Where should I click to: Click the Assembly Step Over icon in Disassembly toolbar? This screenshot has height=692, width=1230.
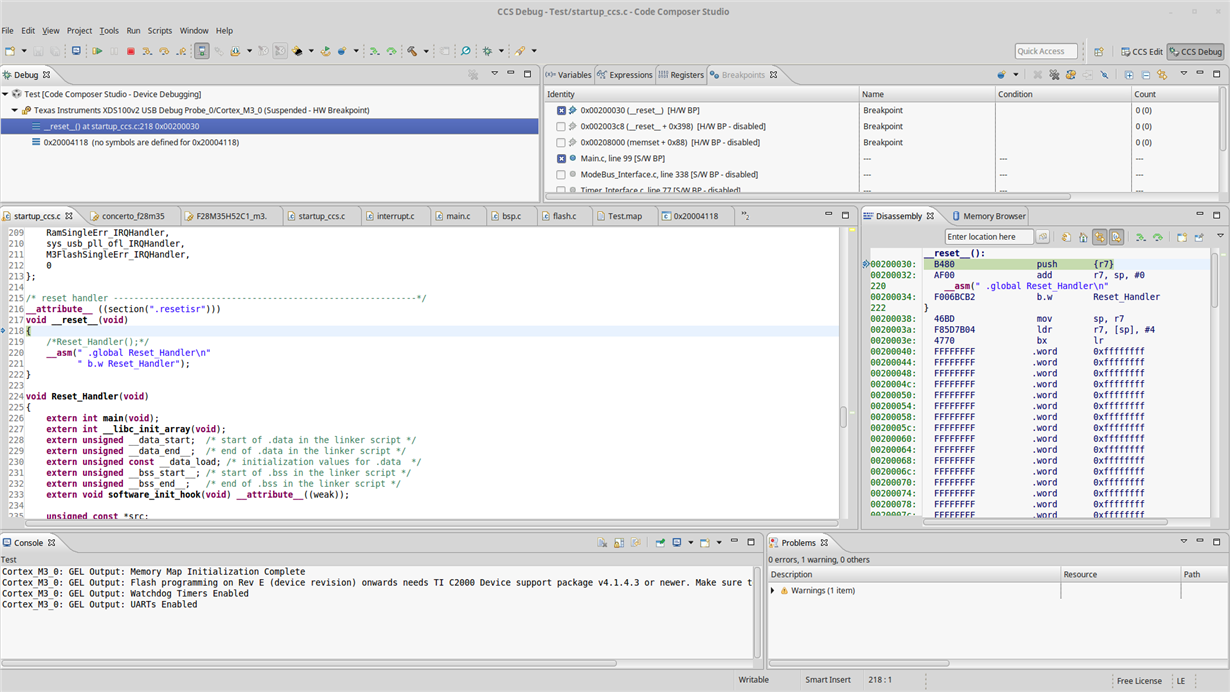(1157, 237)
